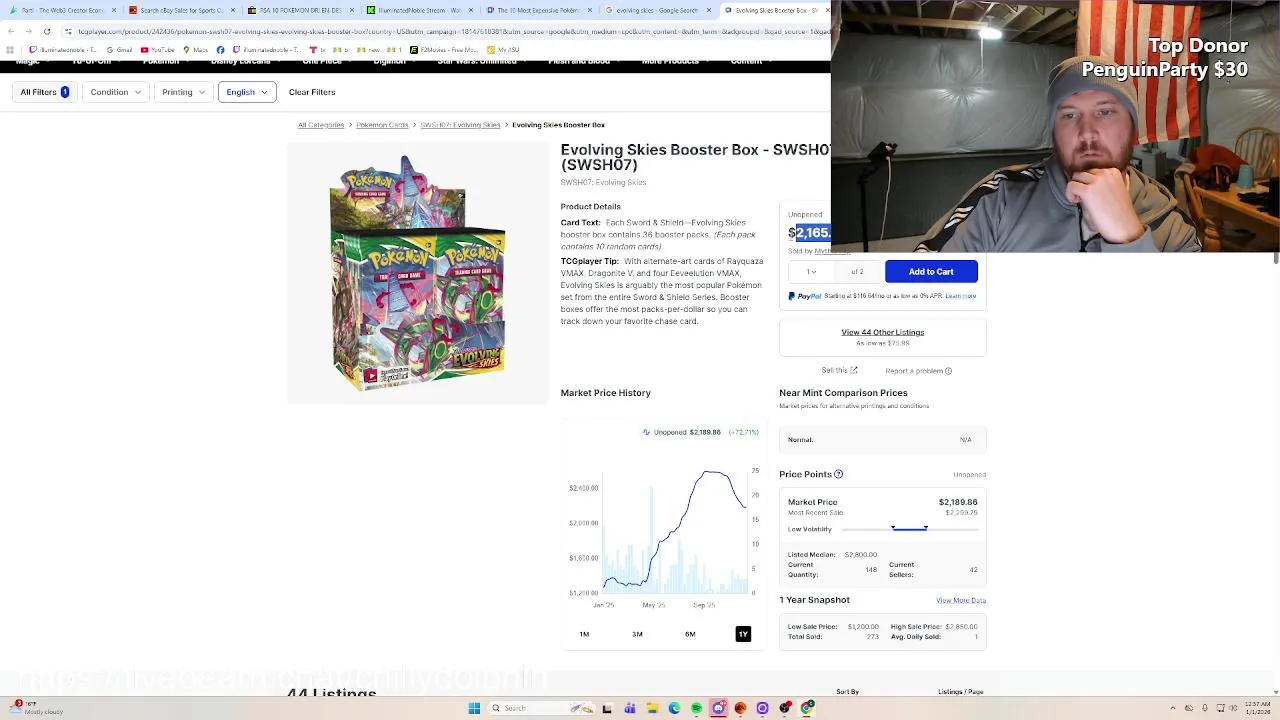Open the F2Movies bookmark
Image resolution: width=1280 pixels, height=720 pixels.
pyautogui.click(x=444, y=50)
